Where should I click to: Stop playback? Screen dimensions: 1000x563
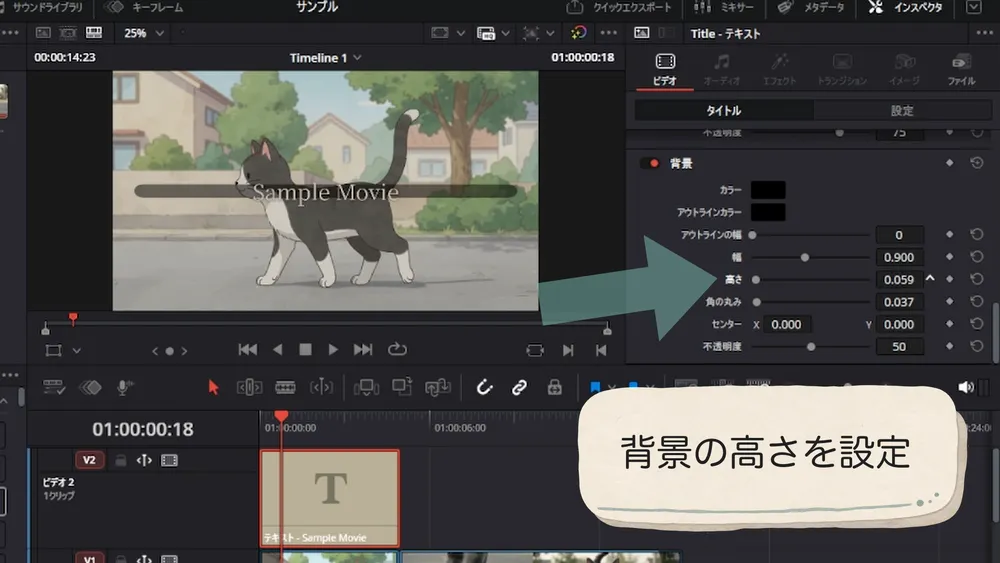point(305,349)
